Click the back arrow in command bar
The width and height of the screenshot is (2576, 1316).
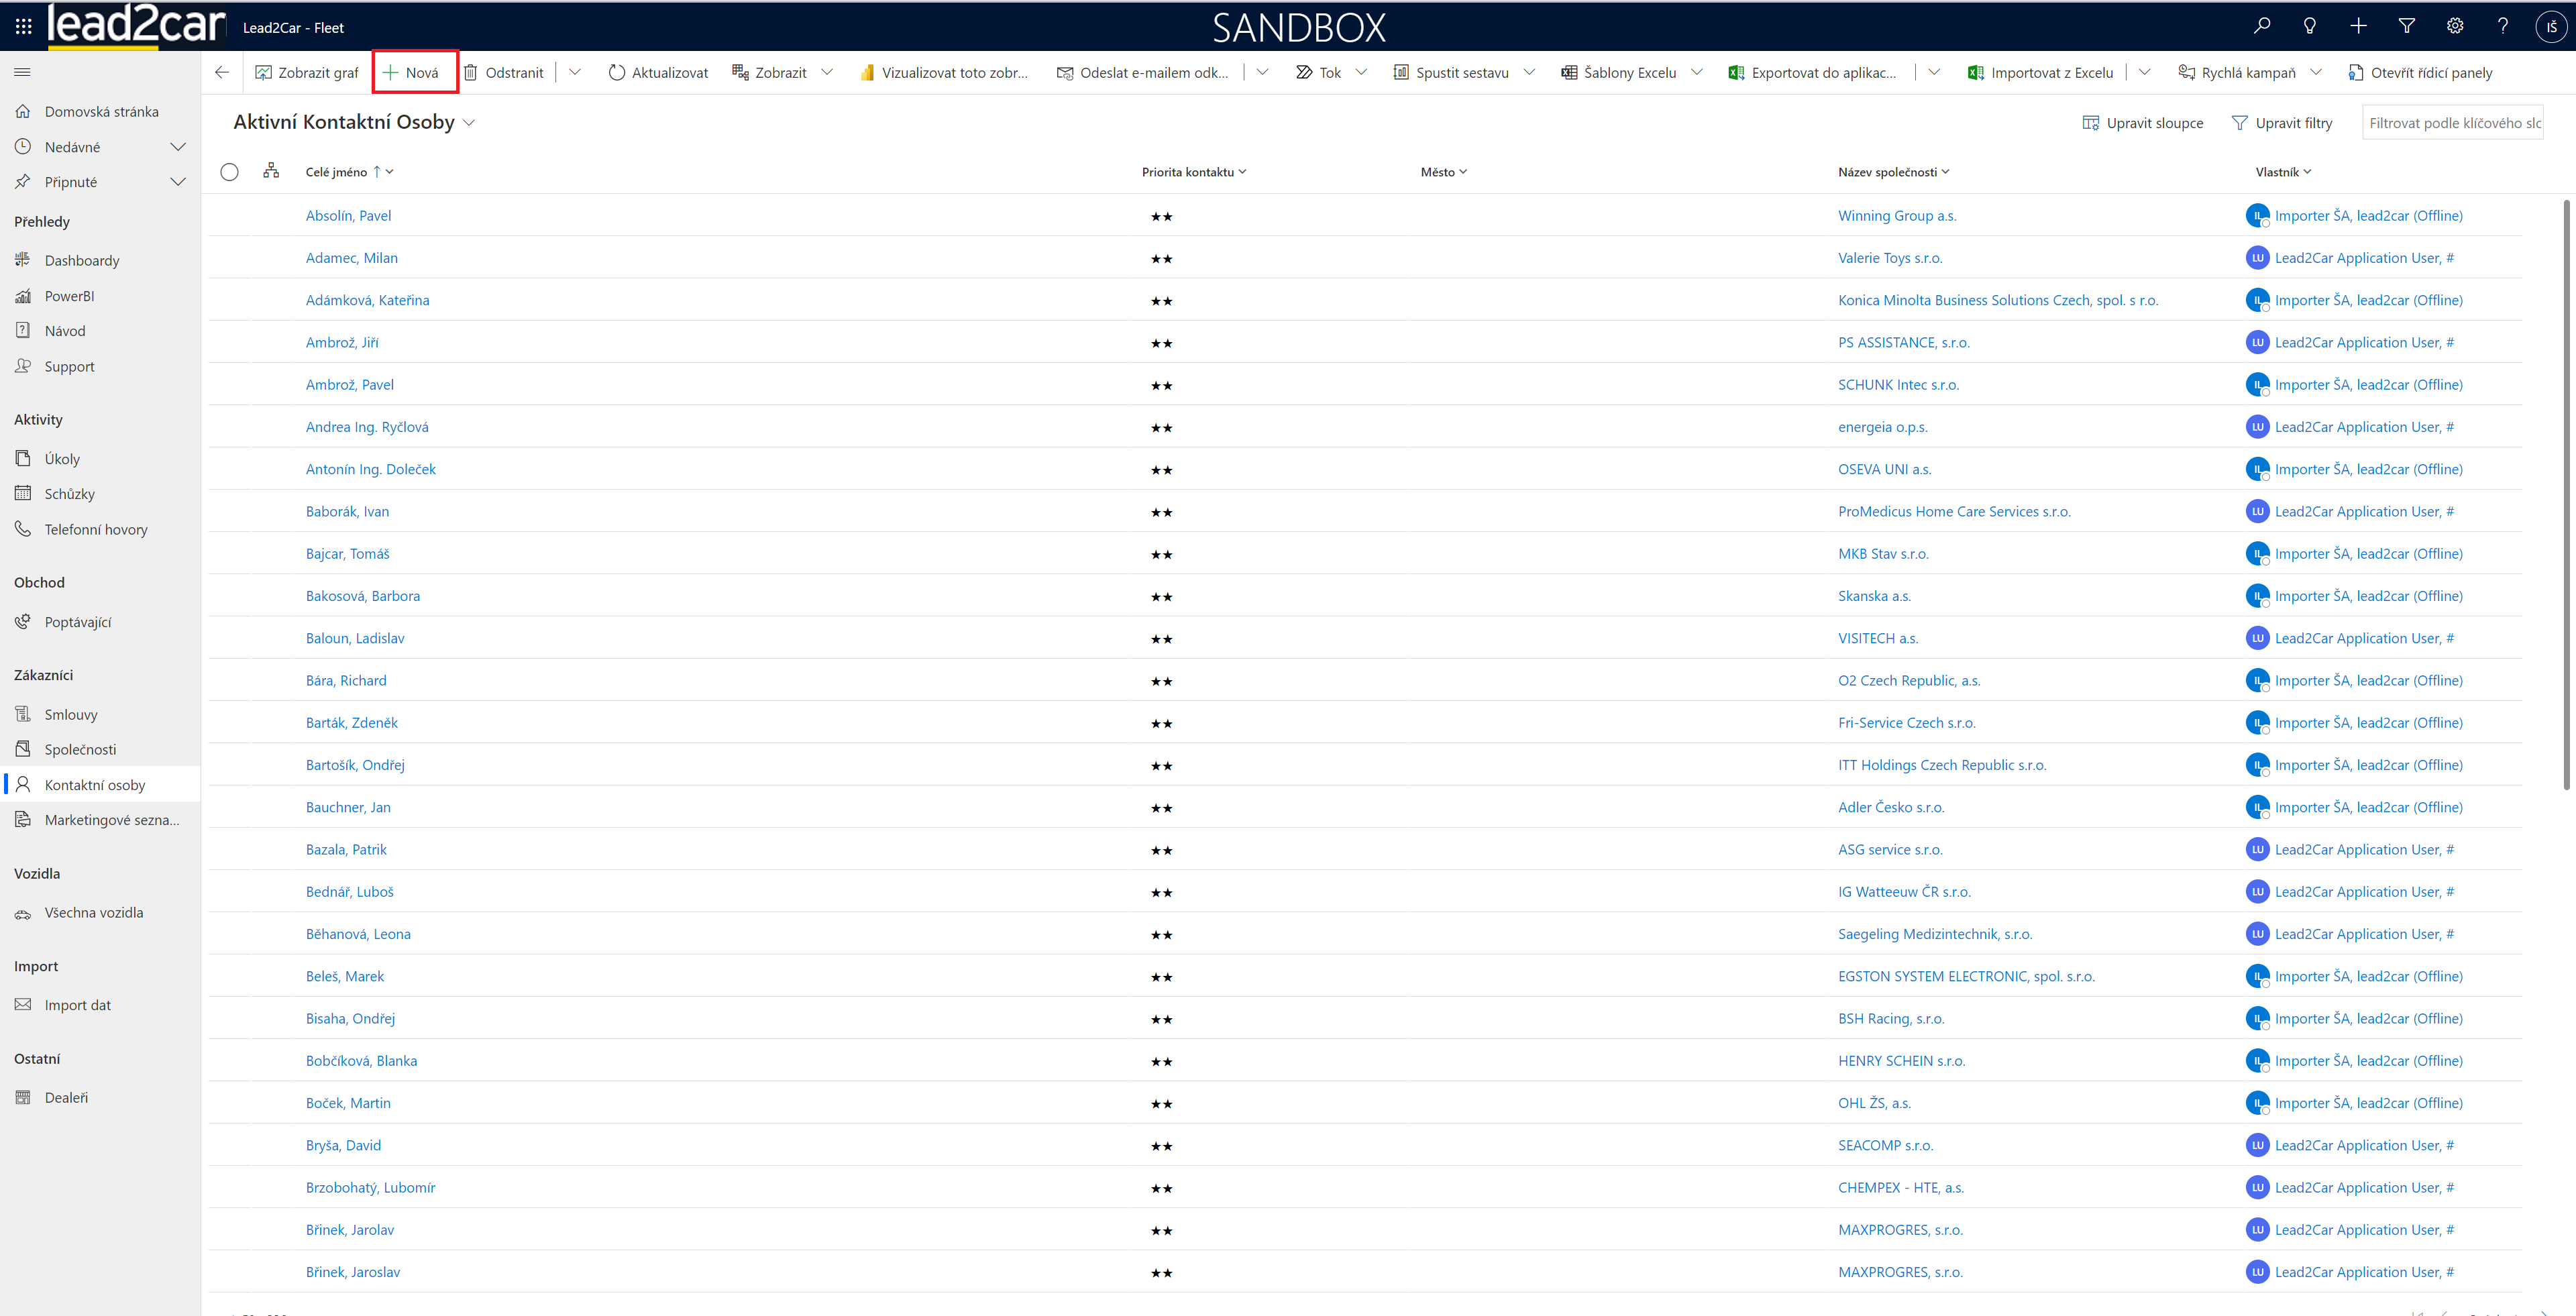222,72
